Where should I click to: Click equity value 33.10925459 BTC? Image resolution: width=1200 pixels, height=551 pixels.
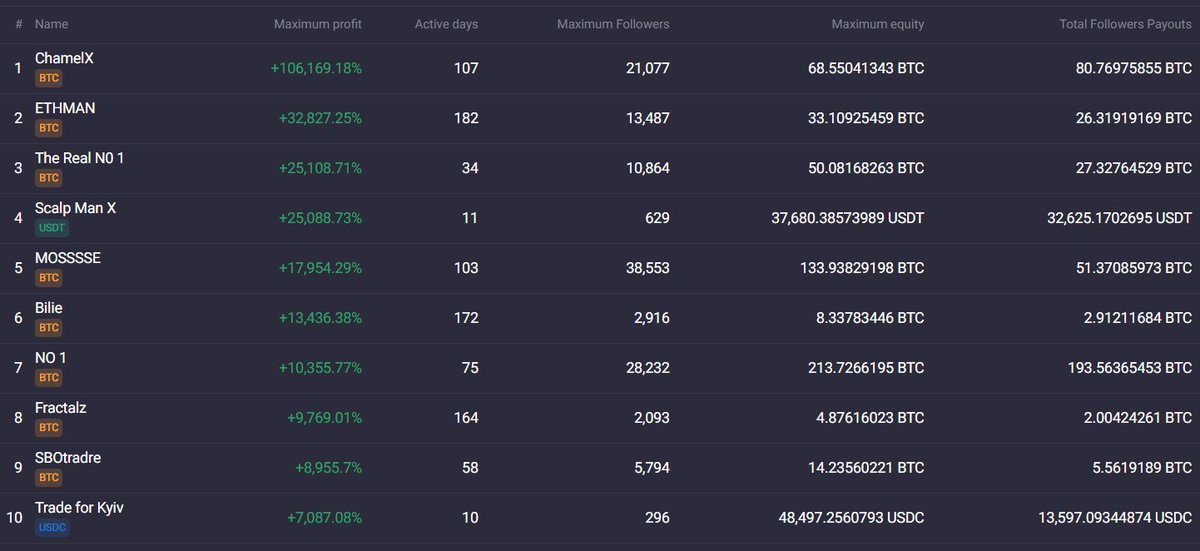pyautogui.click(x=866, y=118)
